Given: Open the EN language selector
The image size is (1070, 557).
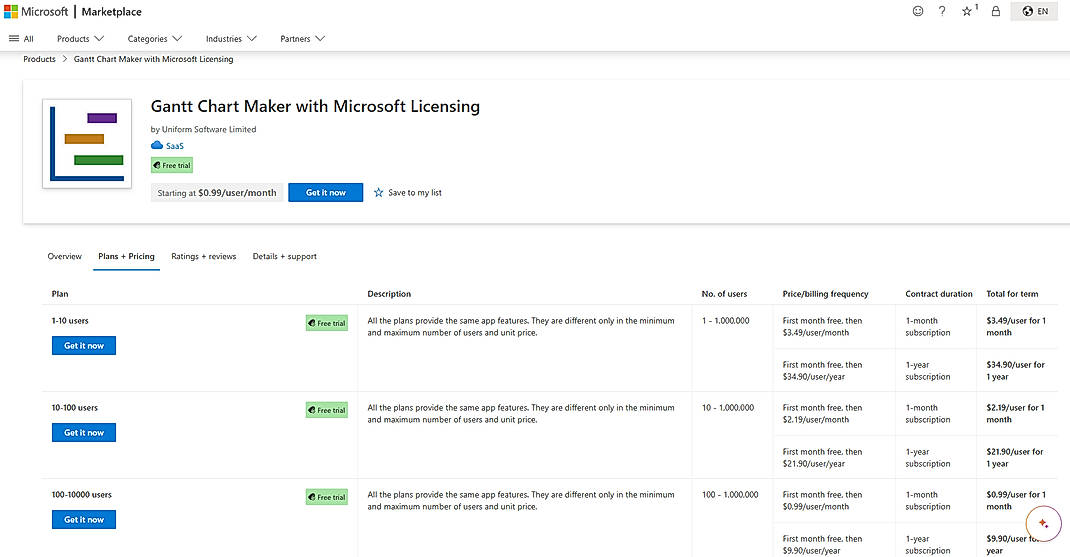Looking at the screenshot, I should point(1035,11).
